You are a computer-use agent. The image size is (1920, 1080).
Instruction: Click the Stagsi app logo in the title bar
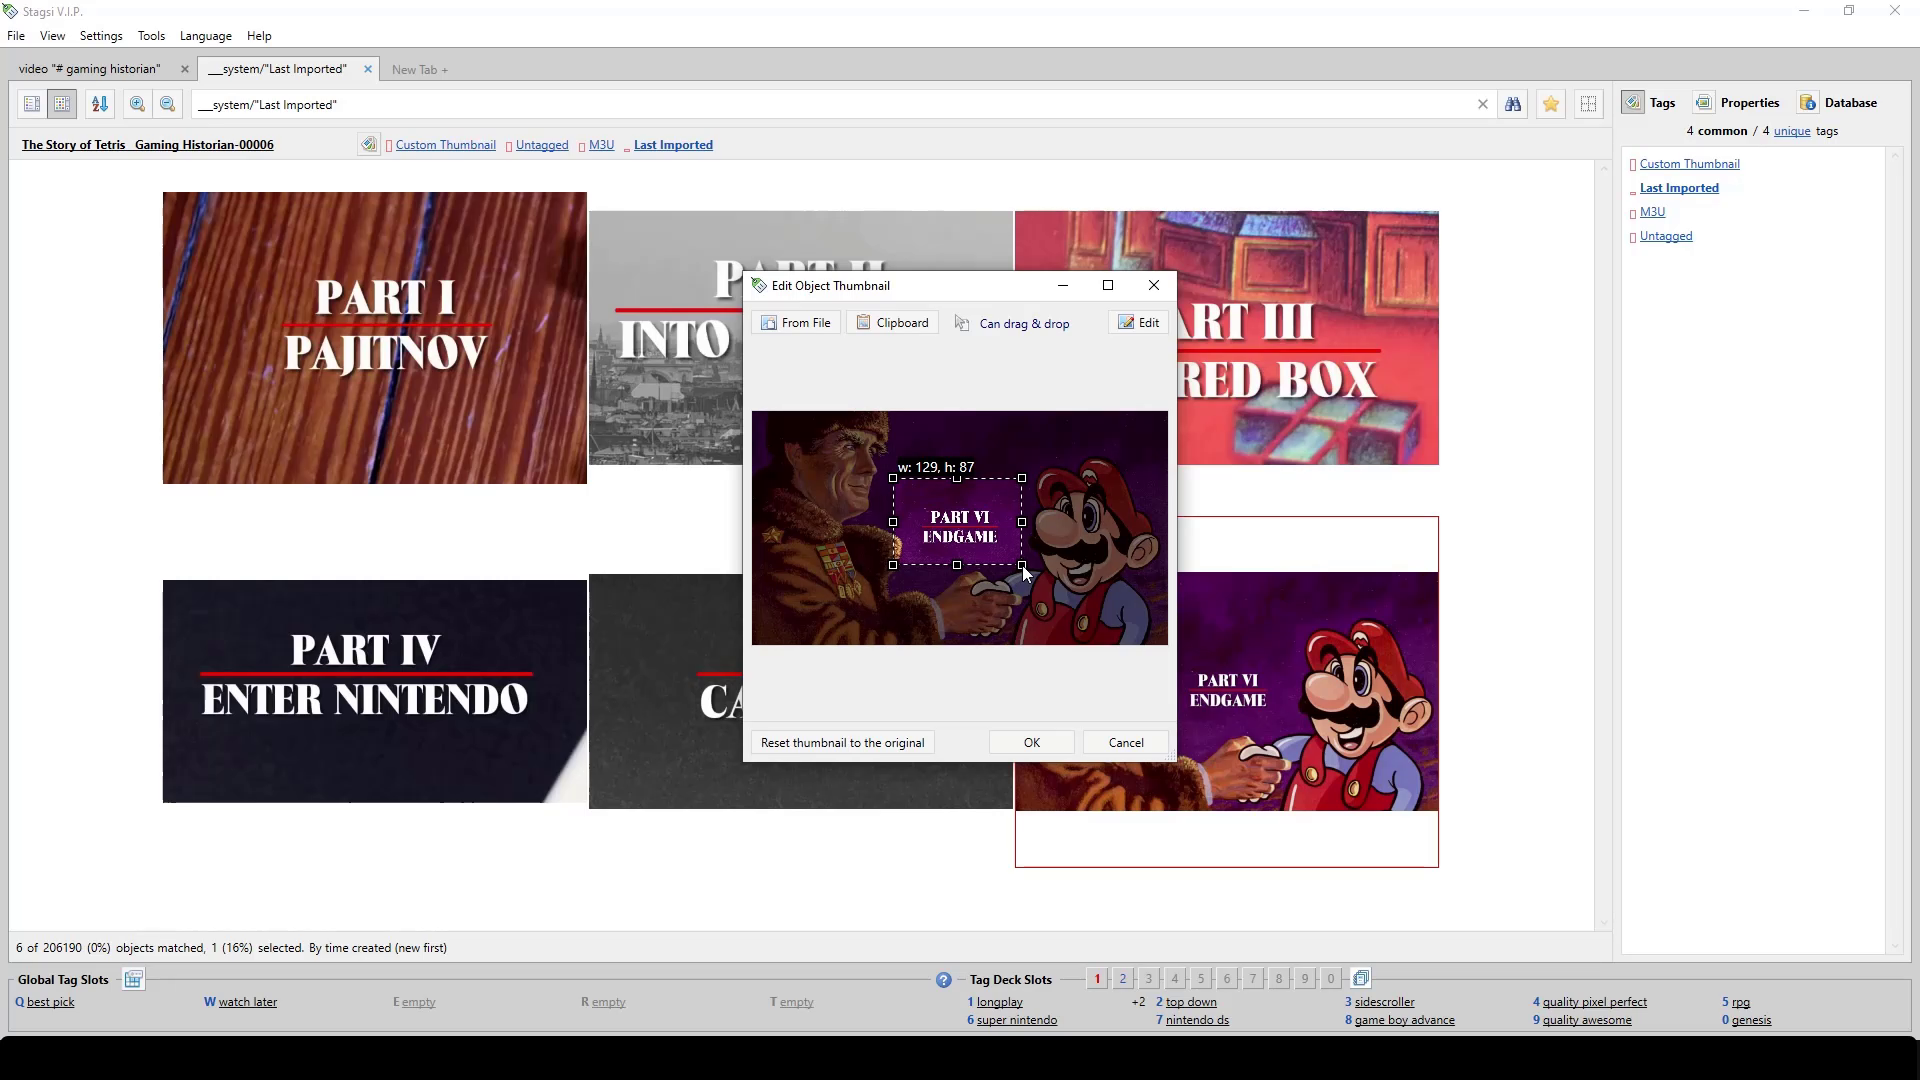[10, 11]
